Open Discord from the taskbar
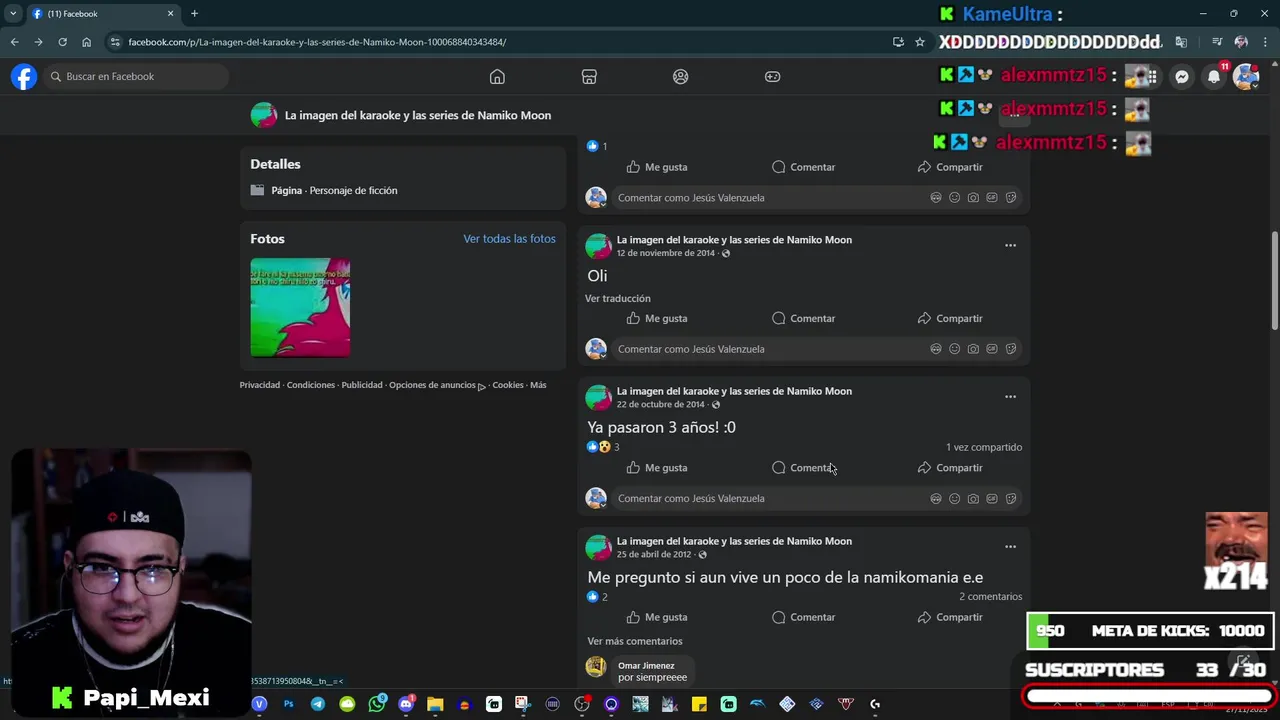The image size is (1280, 720). click(x=406, y=704)
